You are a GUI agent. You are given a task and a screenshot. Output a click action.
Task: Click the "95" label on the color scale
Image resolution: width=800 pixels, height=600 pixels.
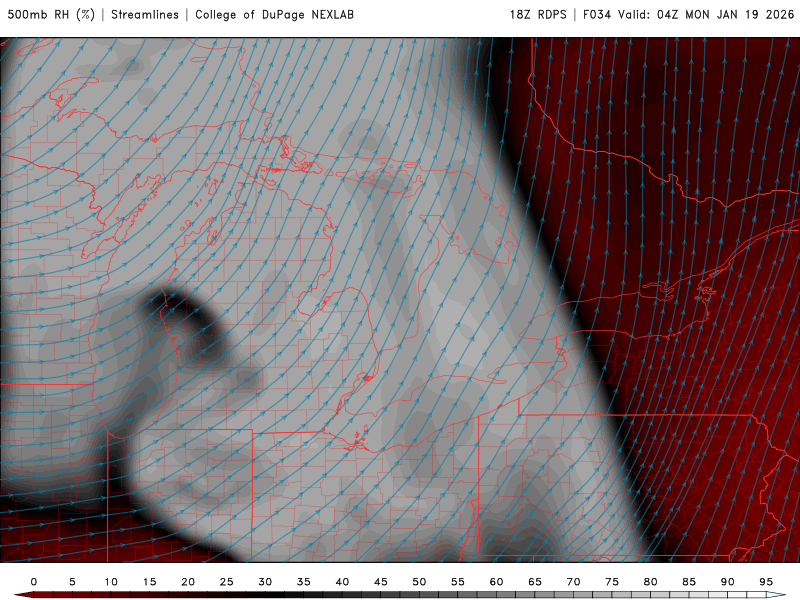coord(766,582)
